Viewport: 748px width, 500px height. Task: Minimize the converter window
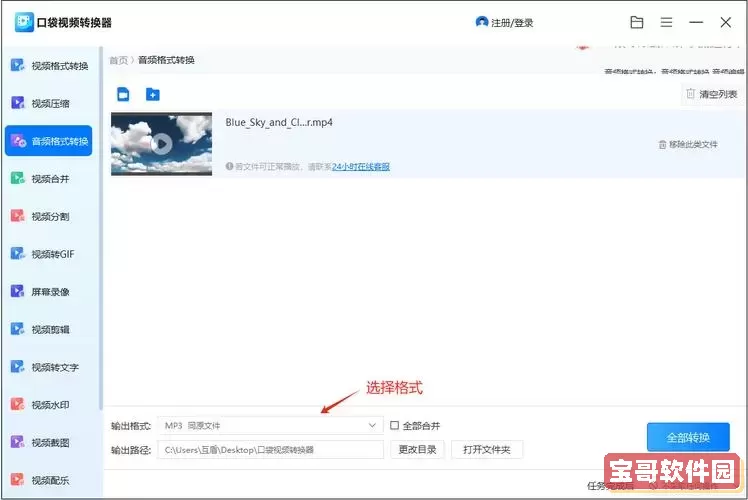[x=696, y=22]
